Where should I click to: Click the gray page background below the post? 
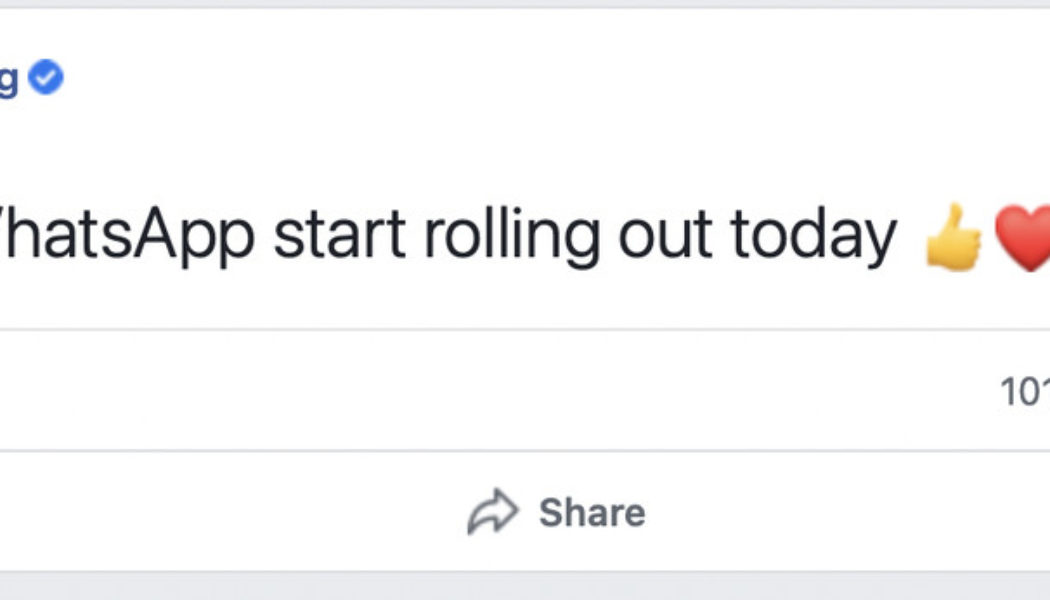(x=525, y=588)
